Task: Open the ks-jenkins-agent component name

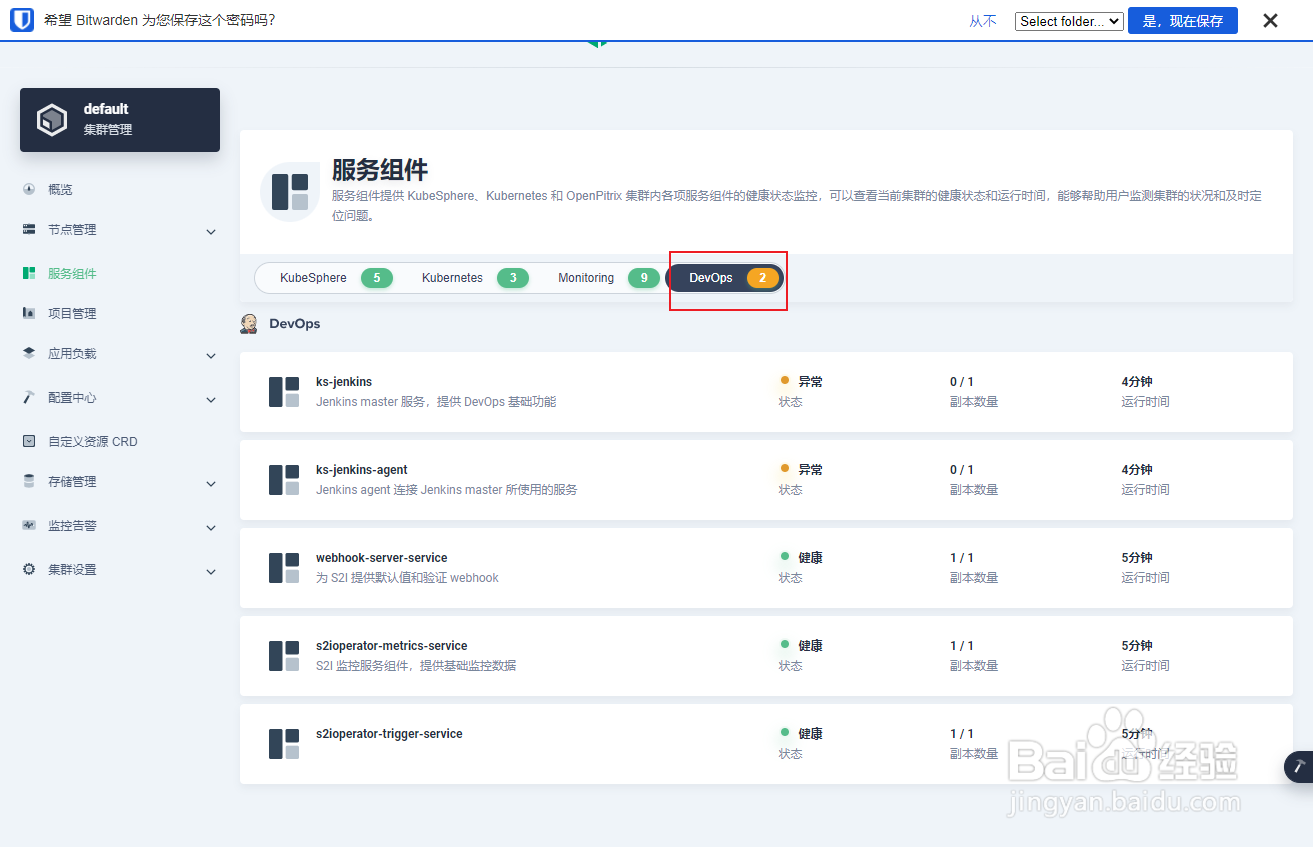Action: 362,470
